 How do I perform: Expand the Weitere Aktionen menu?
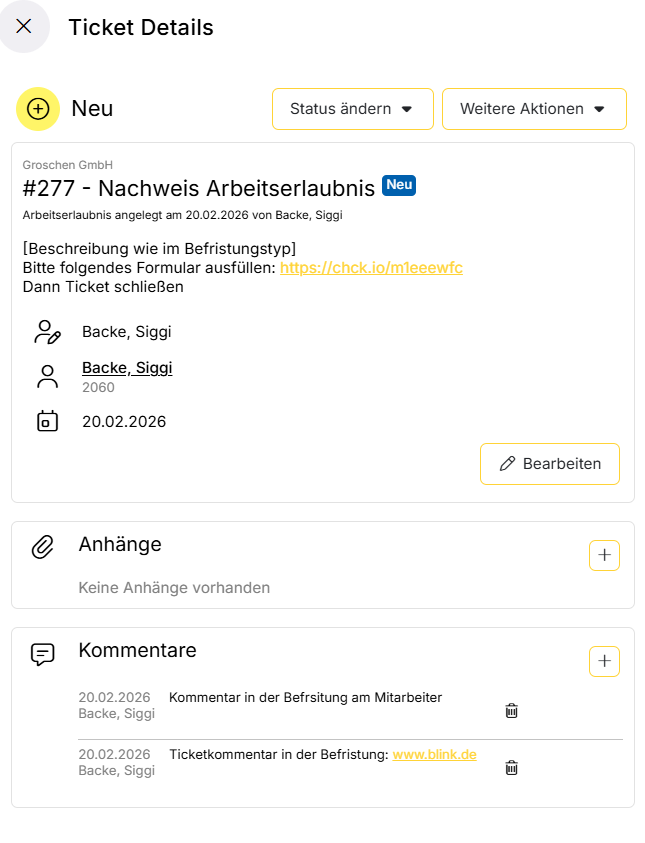tap(533, 109)
